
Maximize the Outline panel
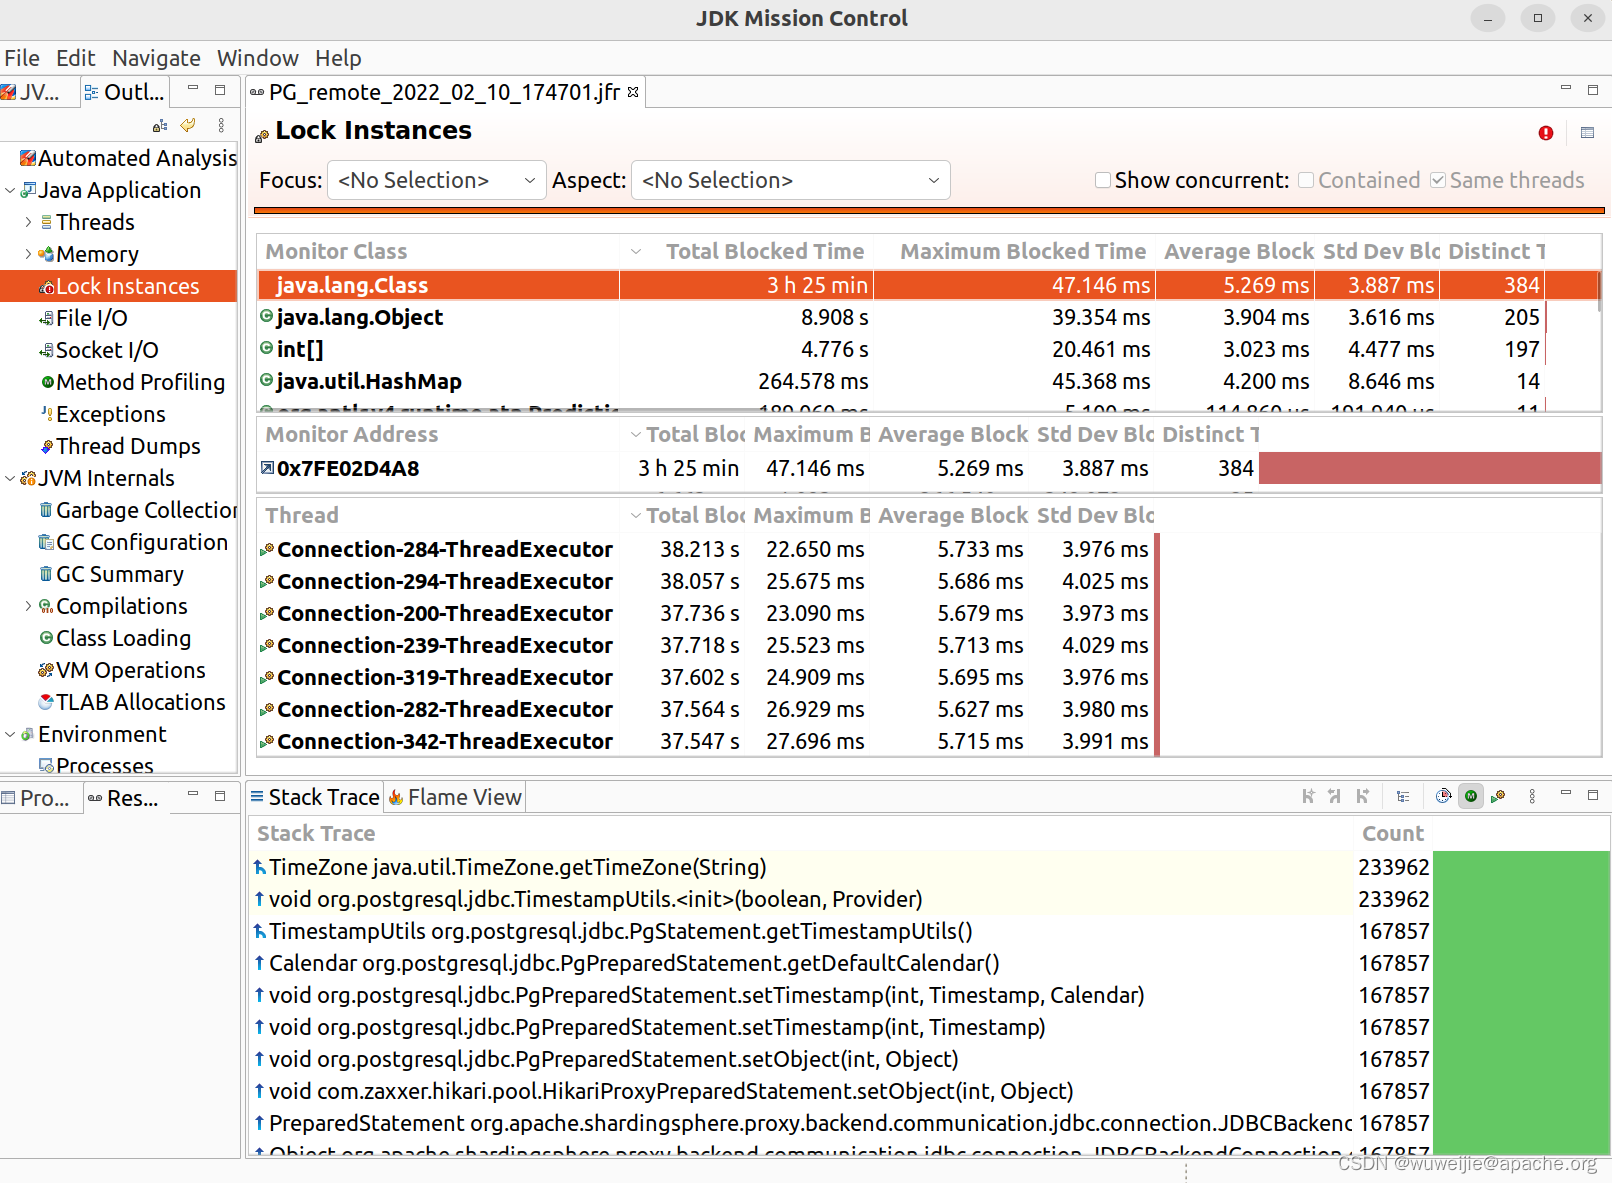(x=220, y=90)
